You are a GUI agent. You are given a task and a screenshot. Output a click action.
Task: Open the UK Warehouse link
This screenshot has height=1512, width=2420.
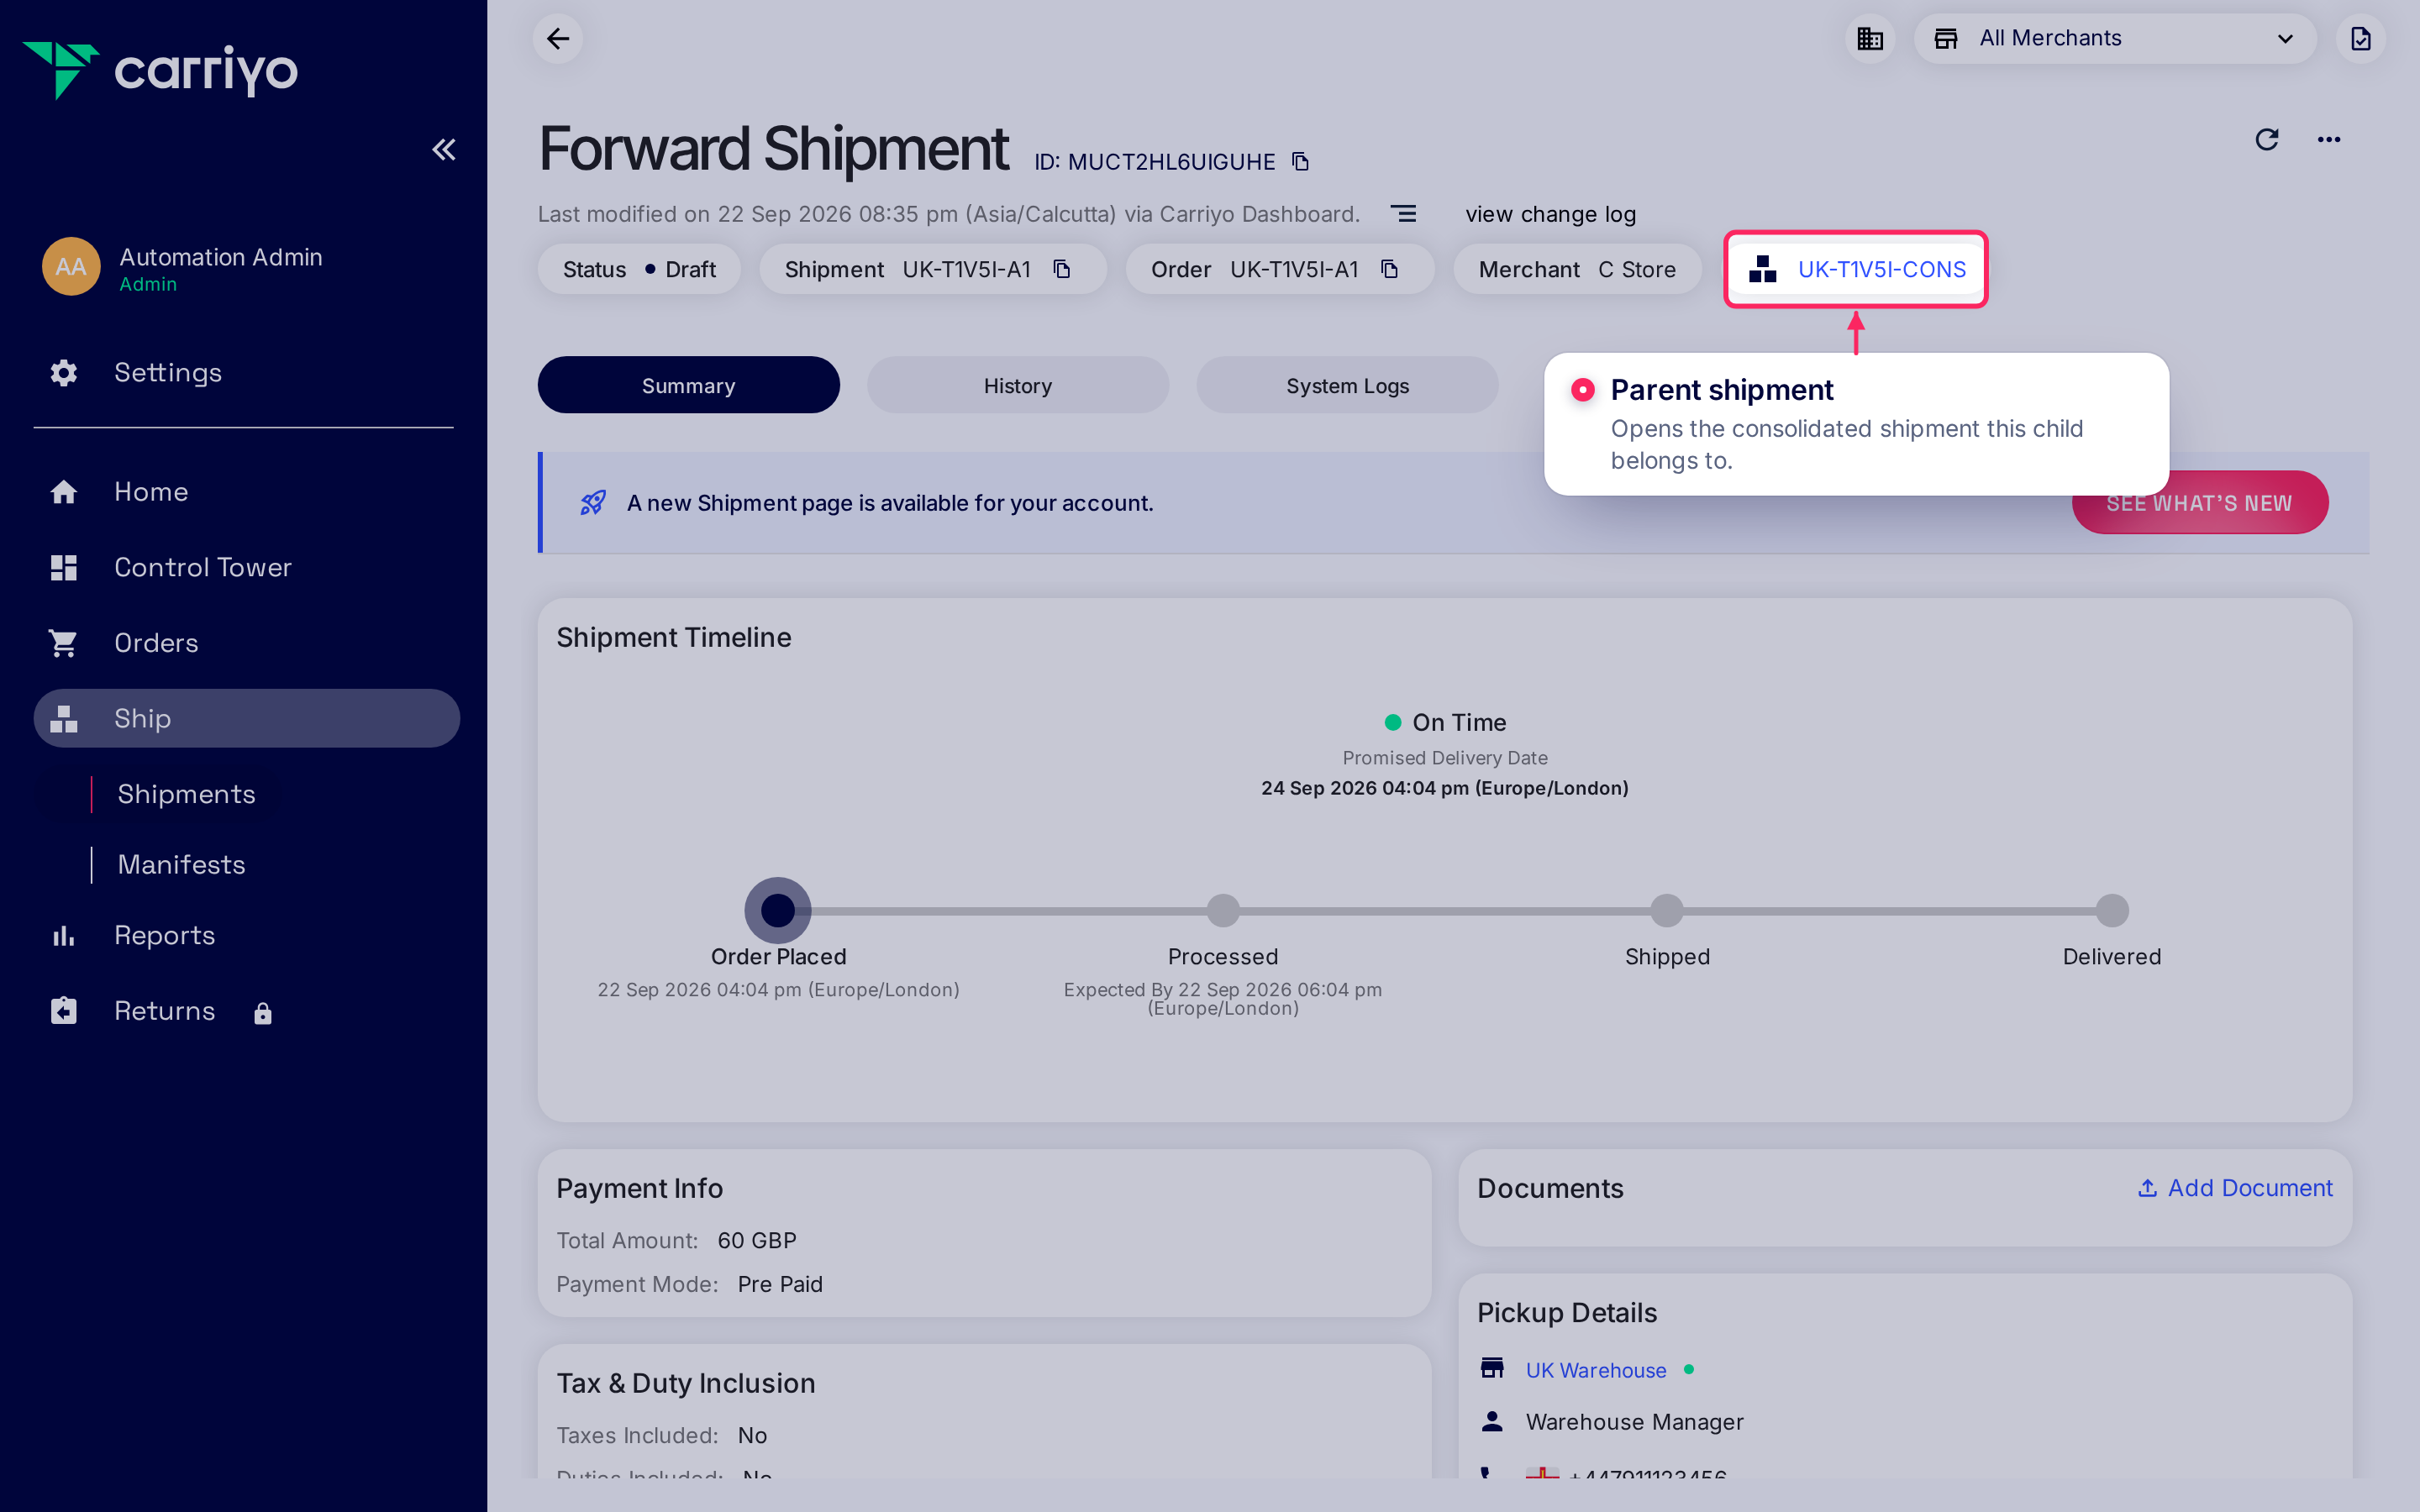tap(1595, 1370)
